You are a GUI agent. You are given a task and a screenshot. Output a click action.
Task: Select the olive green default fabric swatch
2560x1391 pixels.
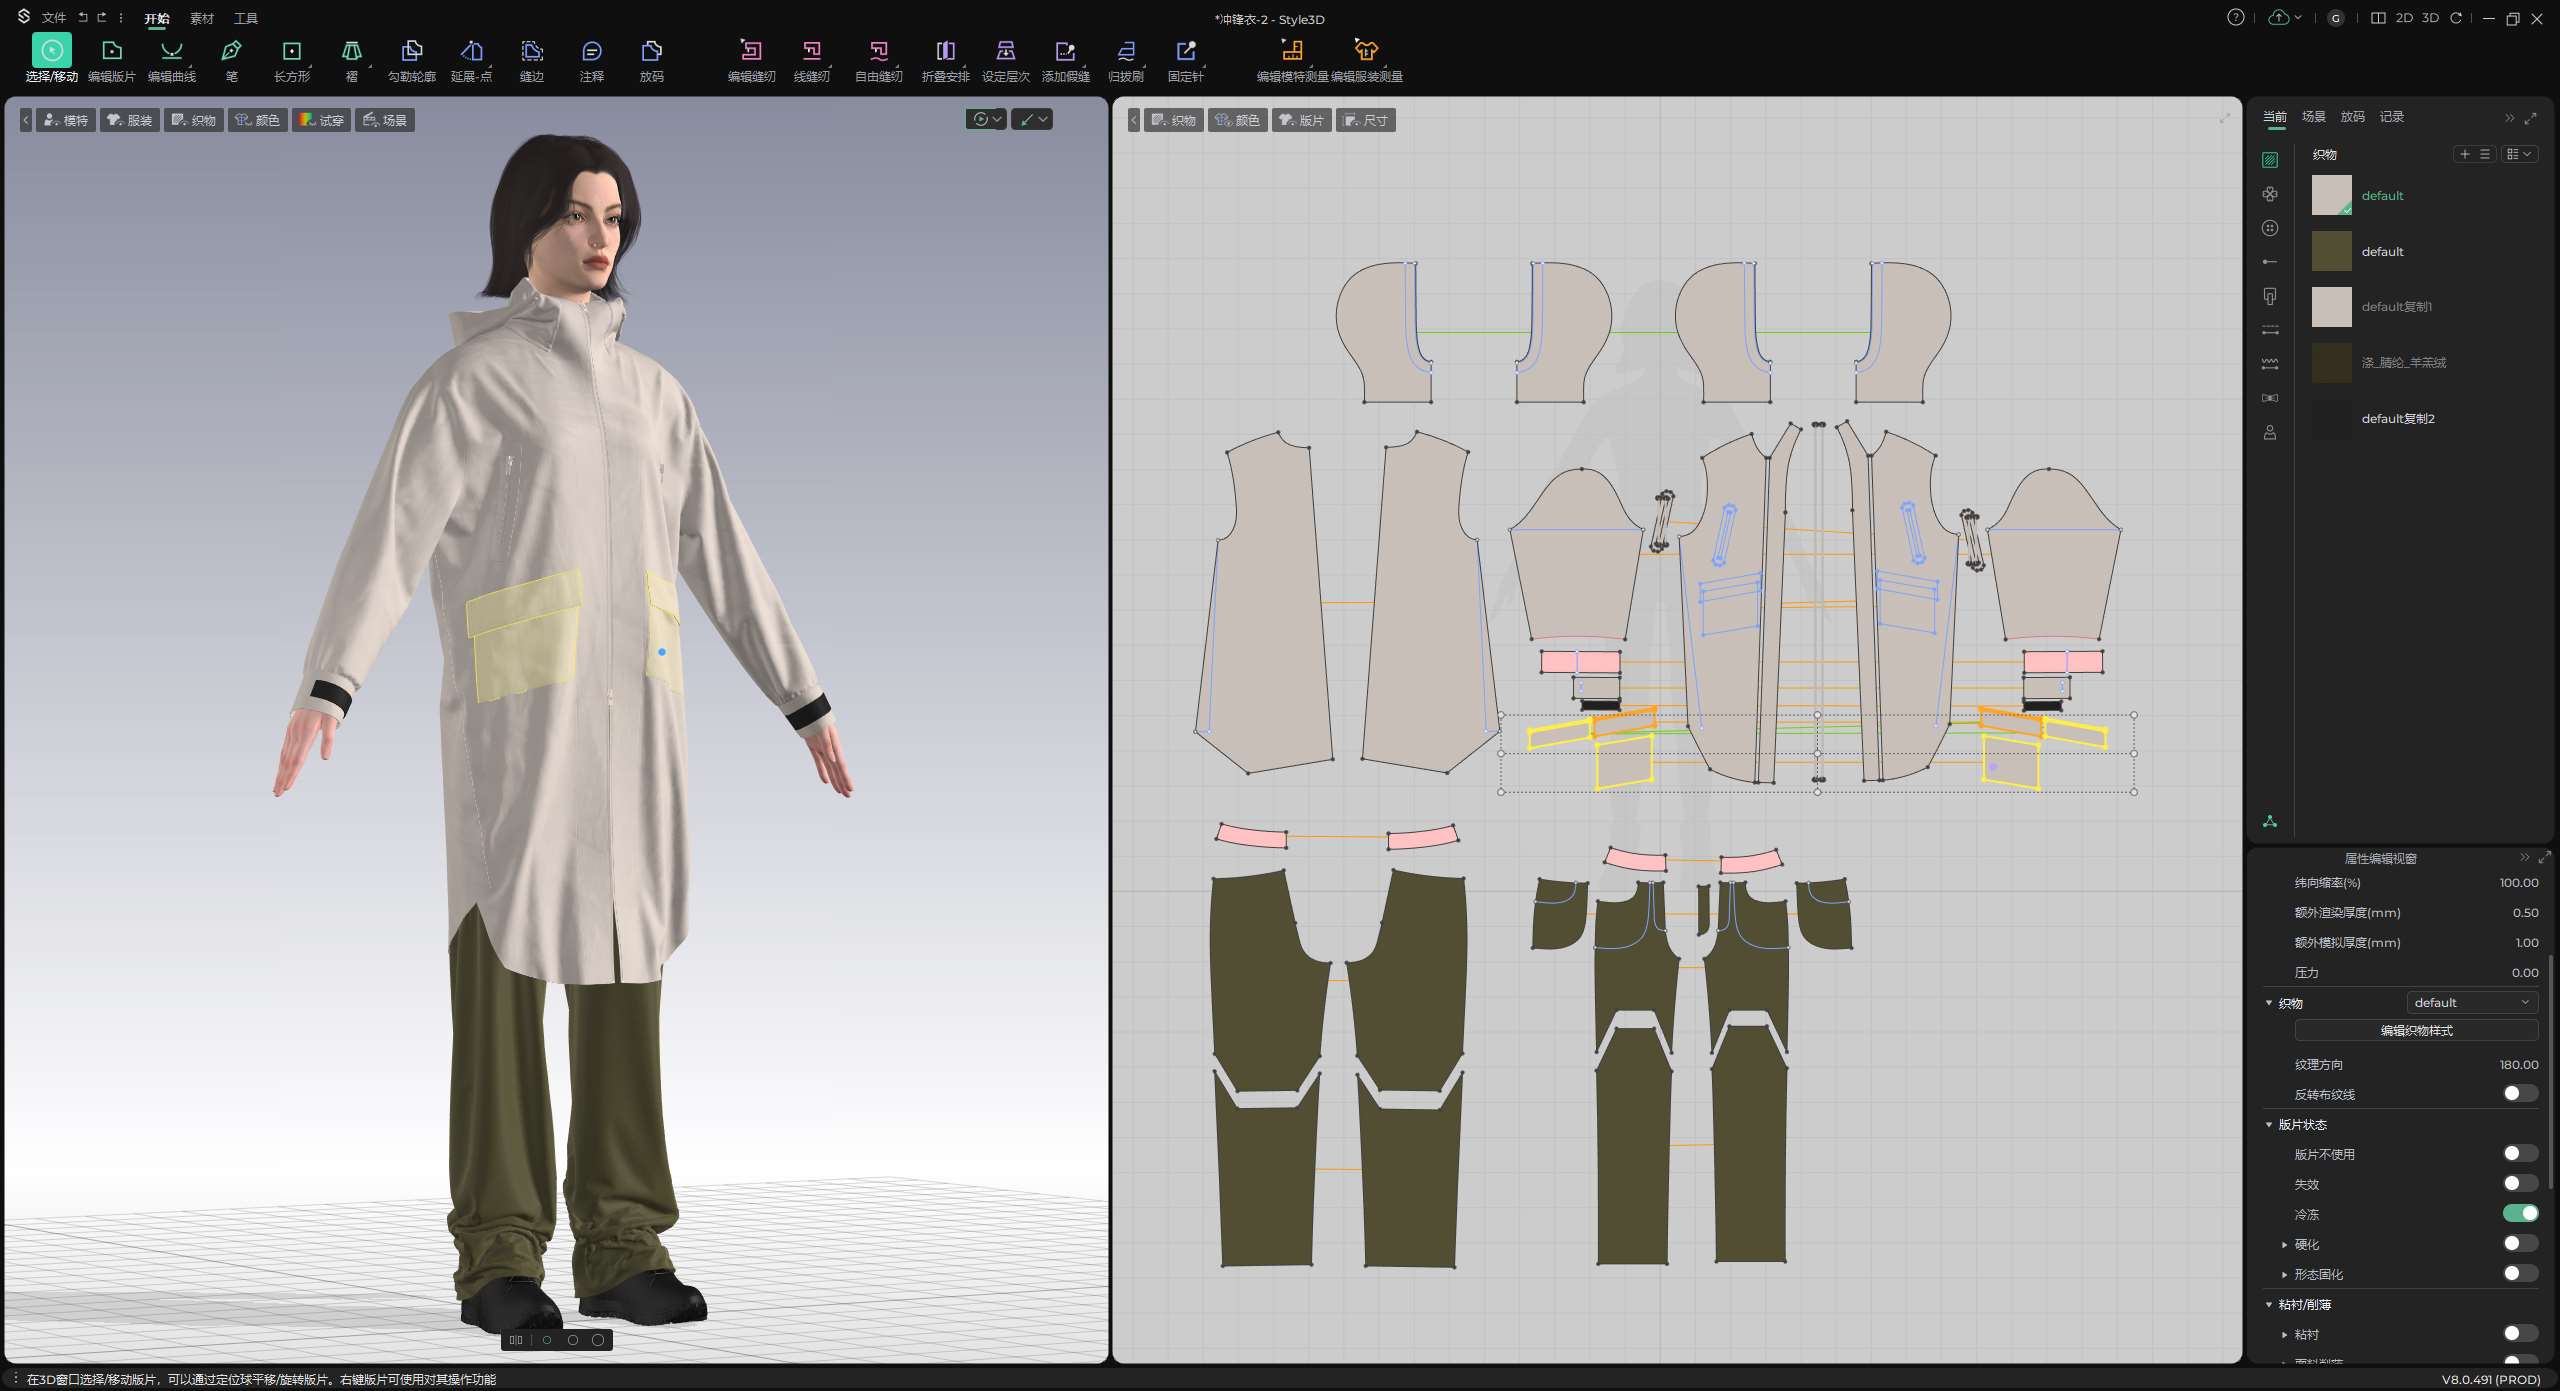pos(2331,251)
